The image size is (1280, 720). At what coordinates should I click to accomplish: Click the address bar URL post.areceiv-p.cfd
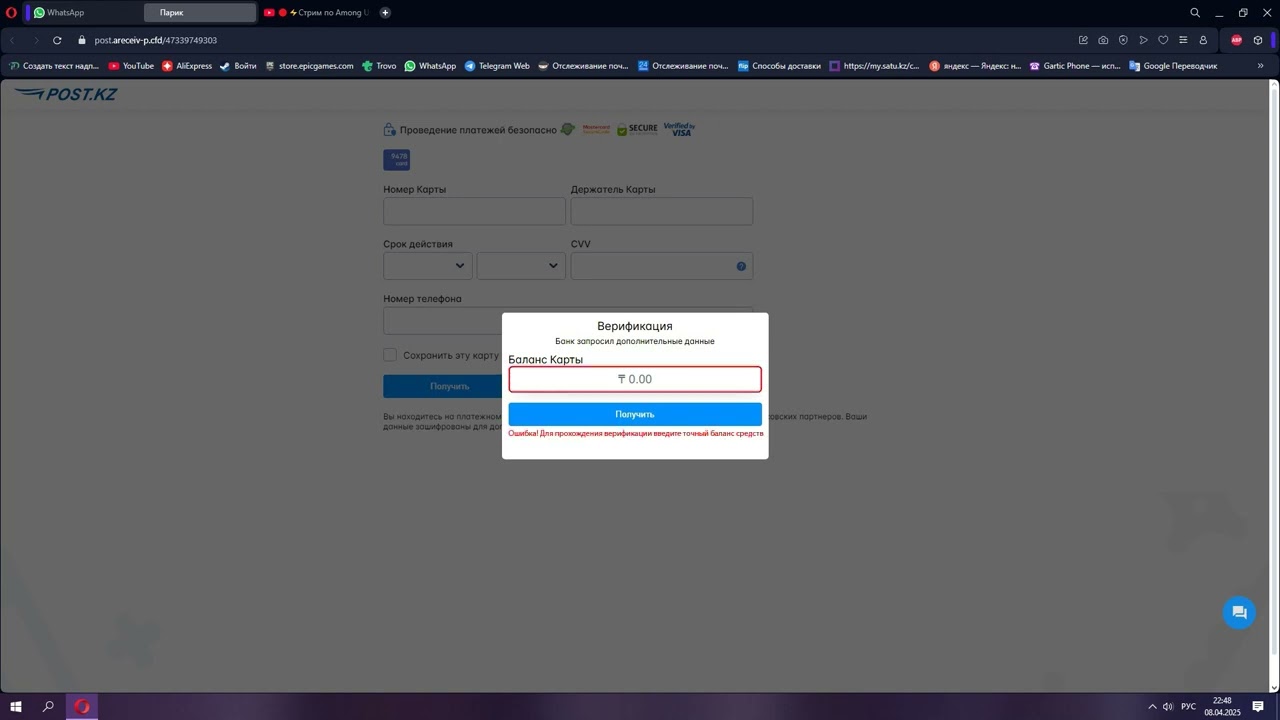pos(156,40)
